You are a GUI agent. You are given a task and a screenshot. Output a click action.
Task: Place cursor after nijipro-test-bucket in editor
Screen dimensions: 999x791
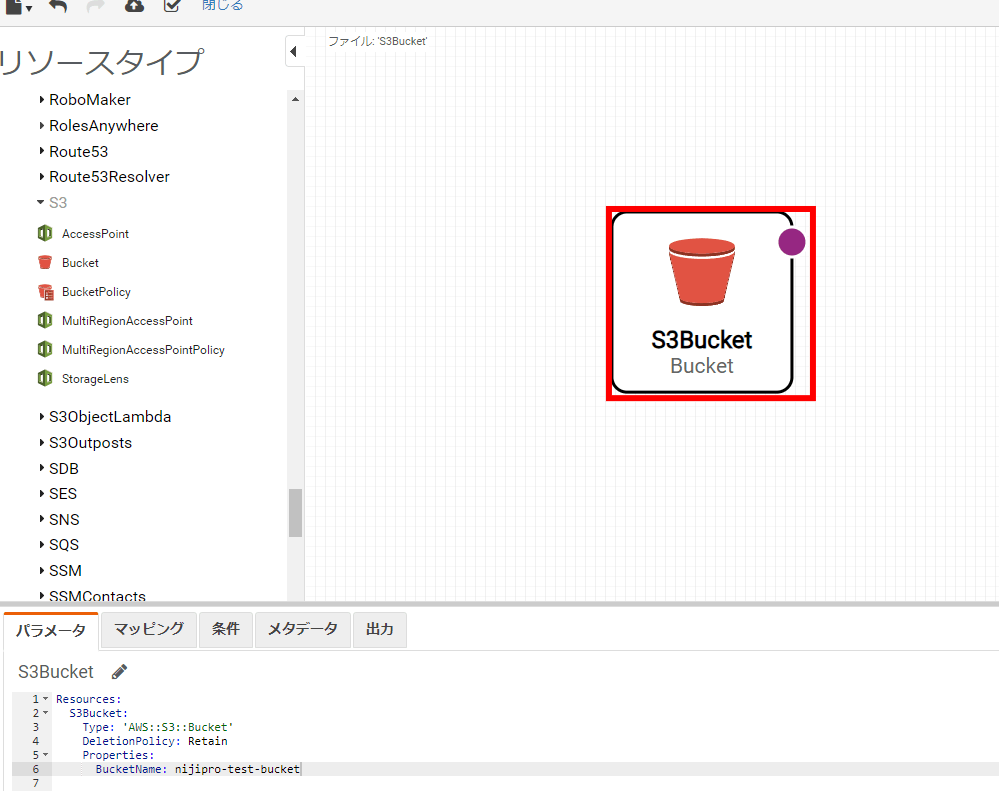(301, 769)
